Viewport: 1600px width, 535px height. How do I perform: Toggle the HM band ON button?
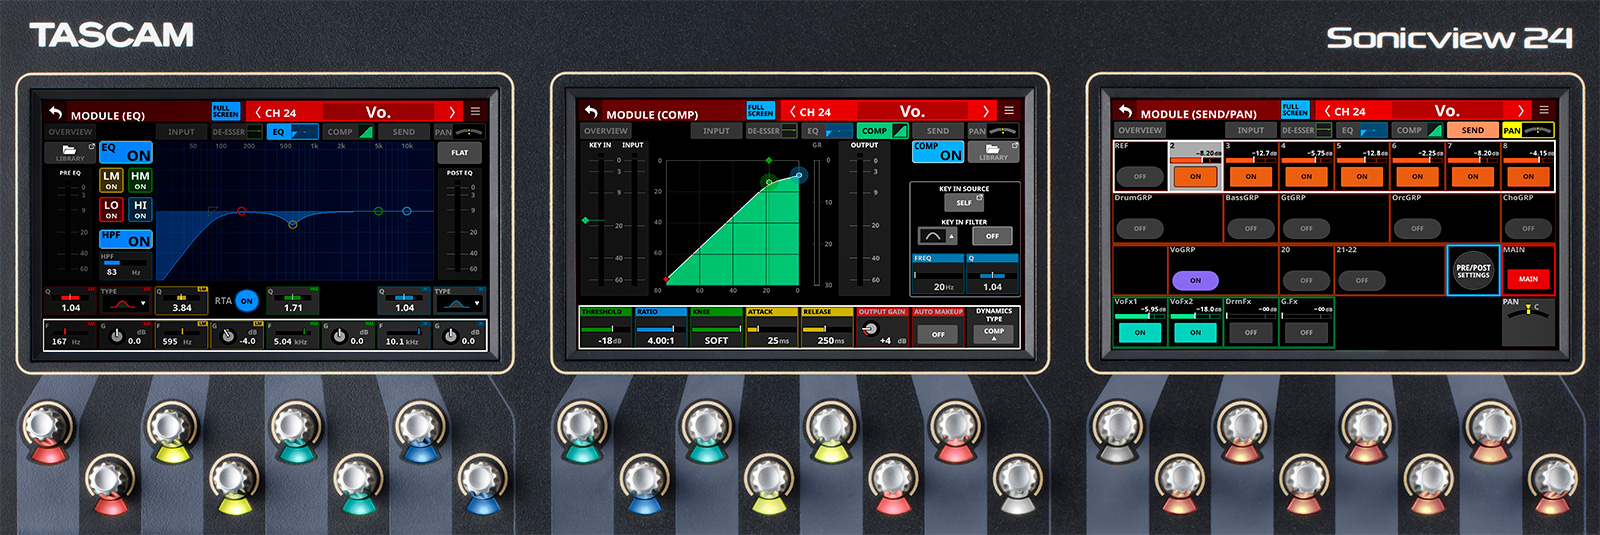pos(140,181)
